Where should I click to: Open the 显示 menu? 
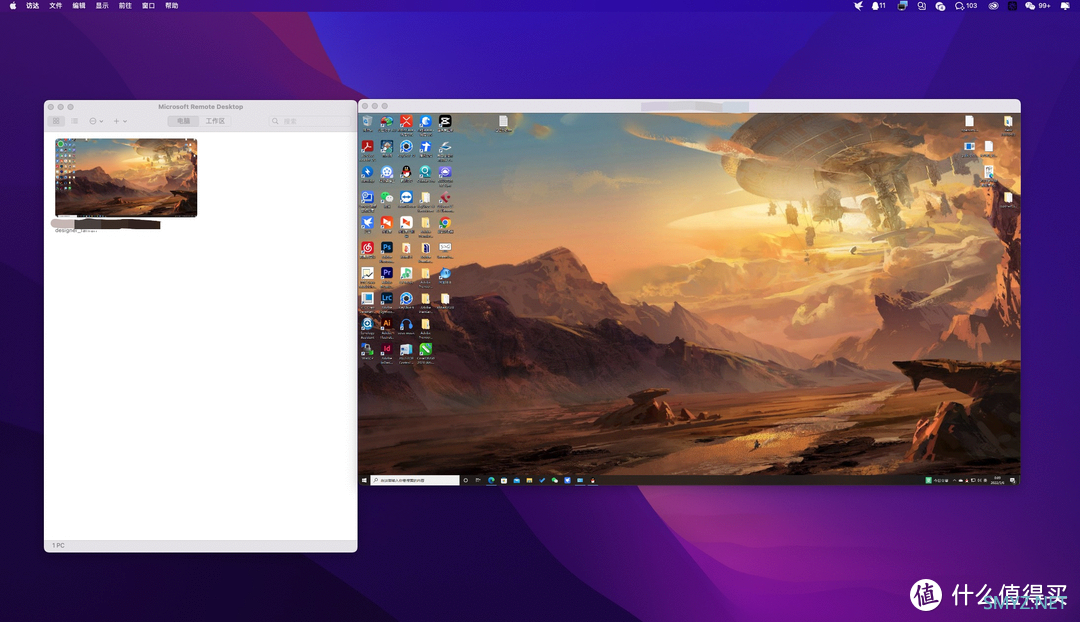(102, 6)
